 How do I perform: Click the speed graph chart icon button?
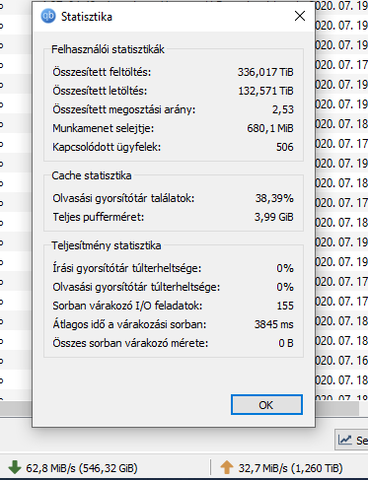click(x=345, y=440)
